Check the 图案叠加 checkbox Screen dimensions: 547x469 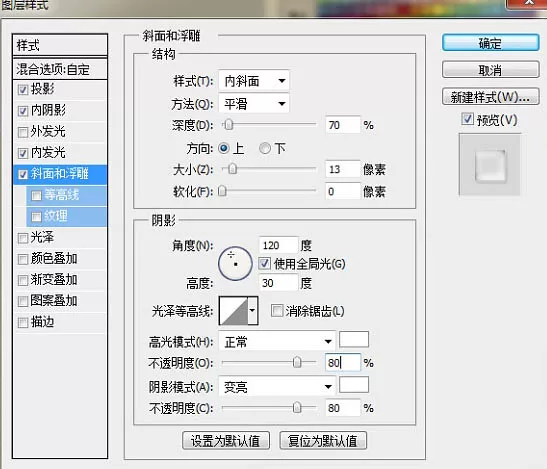(x=23, y=301)
